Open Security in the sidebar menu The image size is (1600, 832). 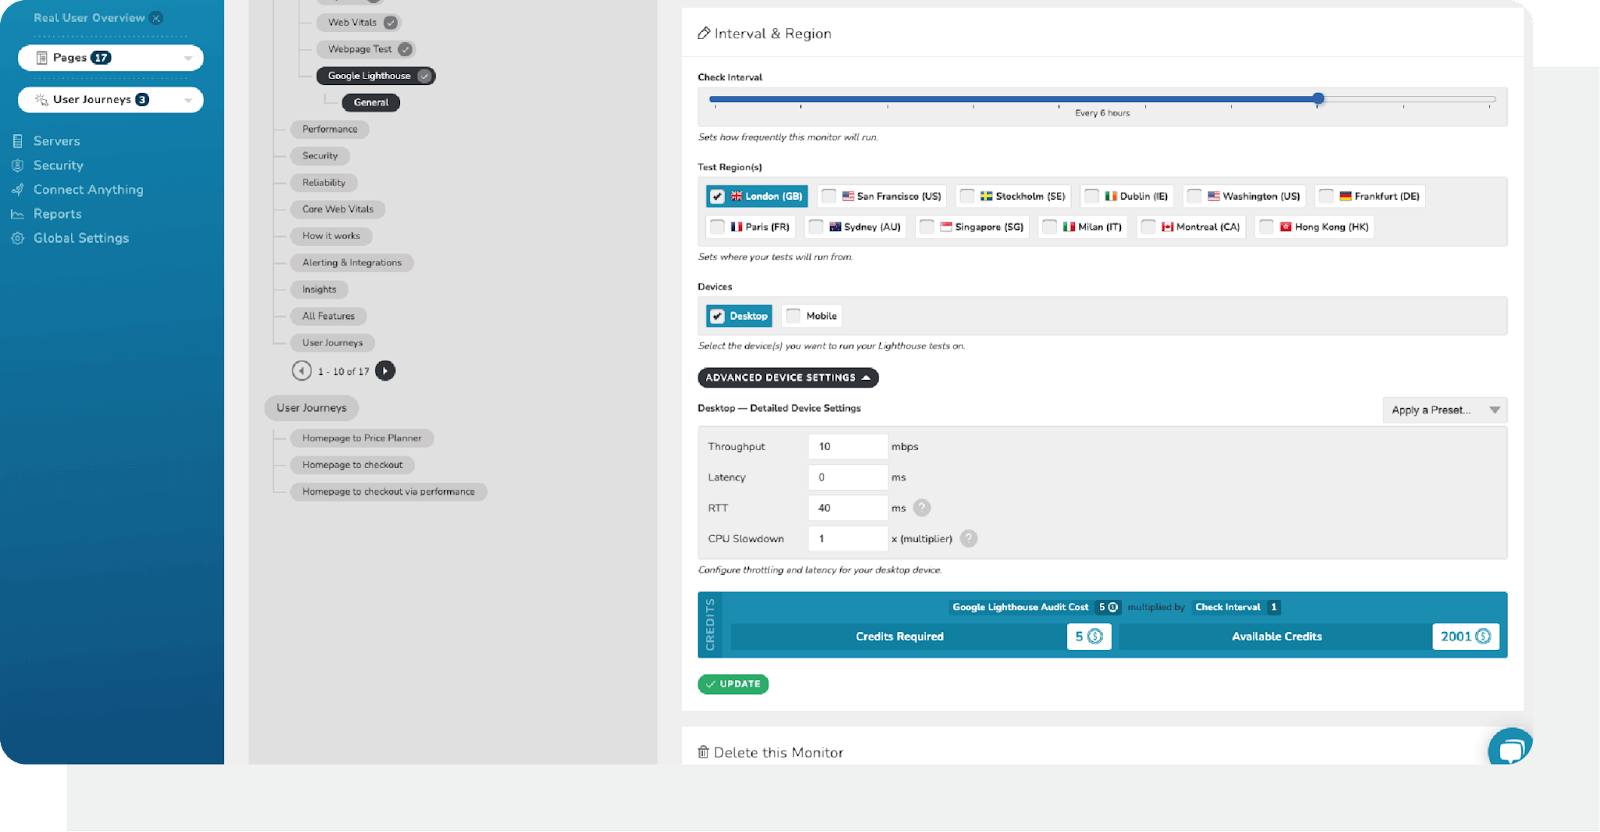58,166
